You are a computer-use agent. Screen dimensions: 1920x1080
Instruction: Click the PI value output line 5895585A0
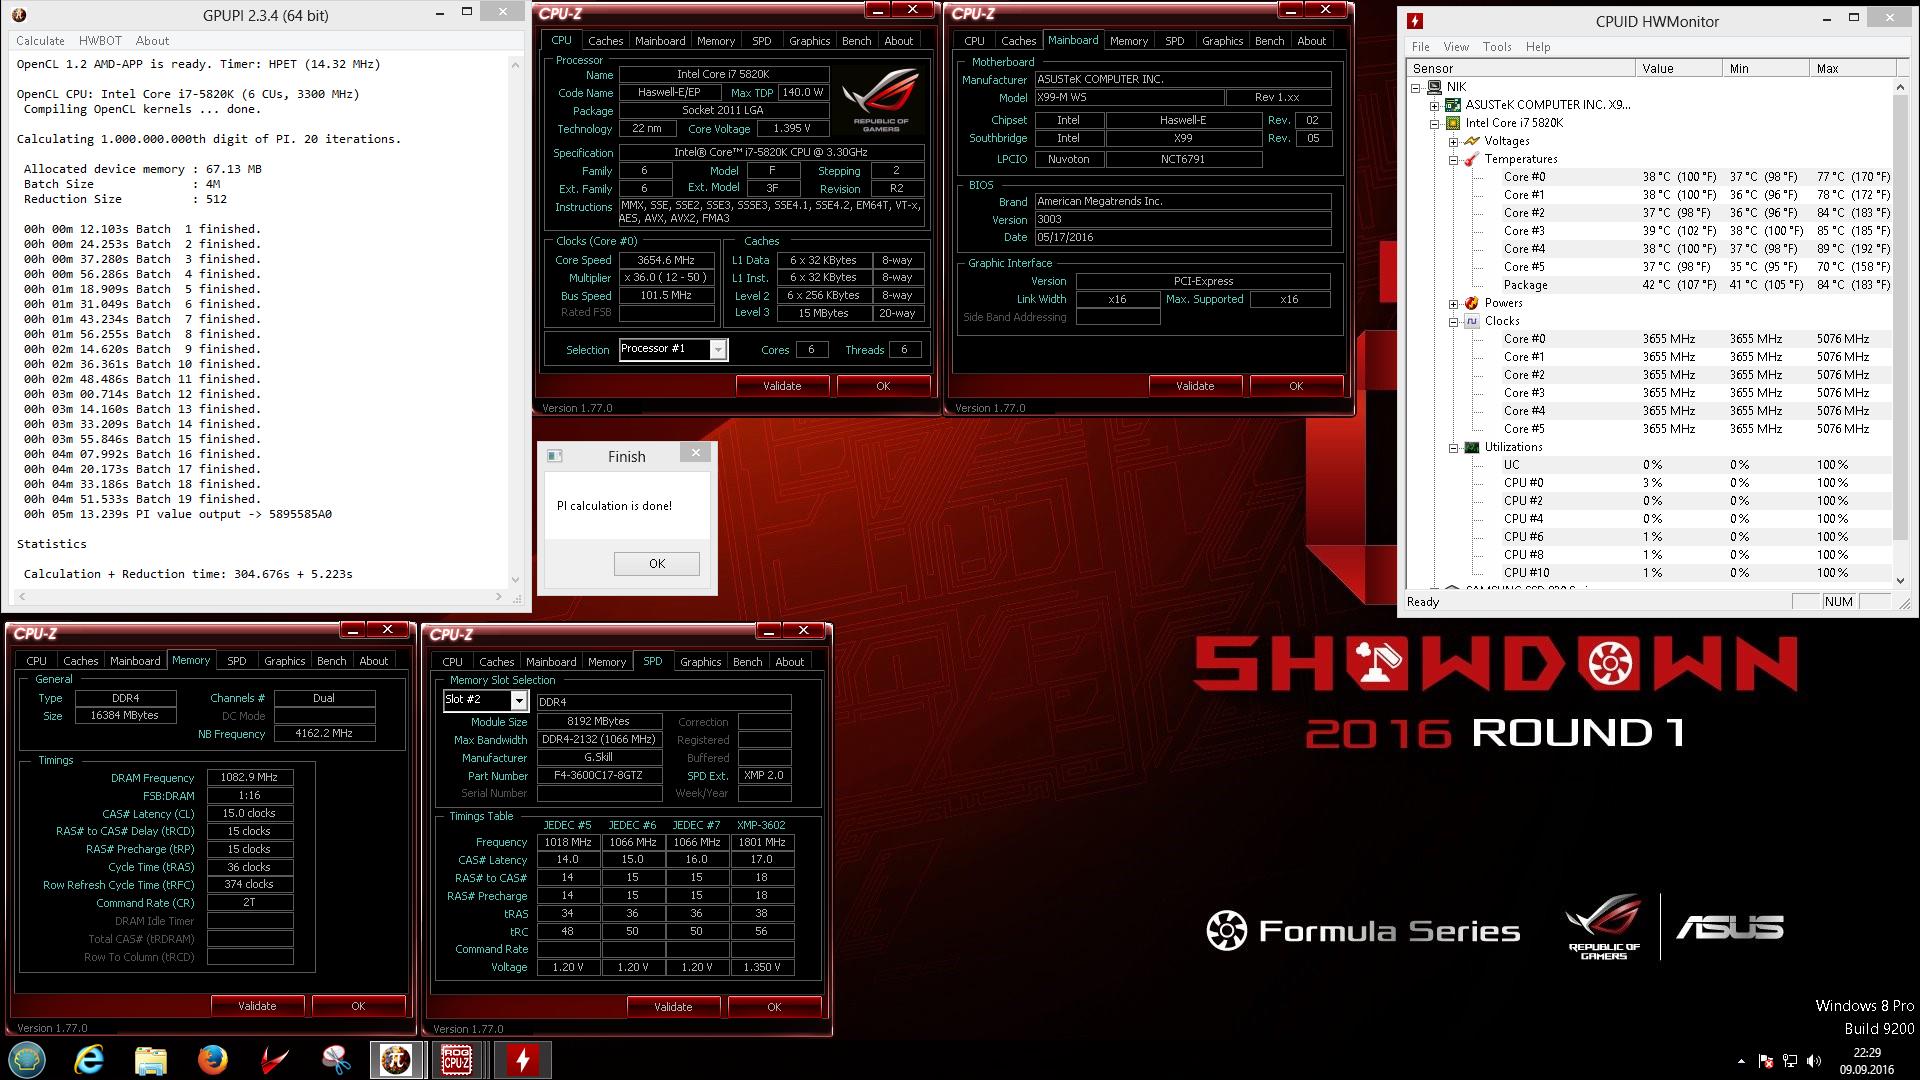click(x=178, y=514)
